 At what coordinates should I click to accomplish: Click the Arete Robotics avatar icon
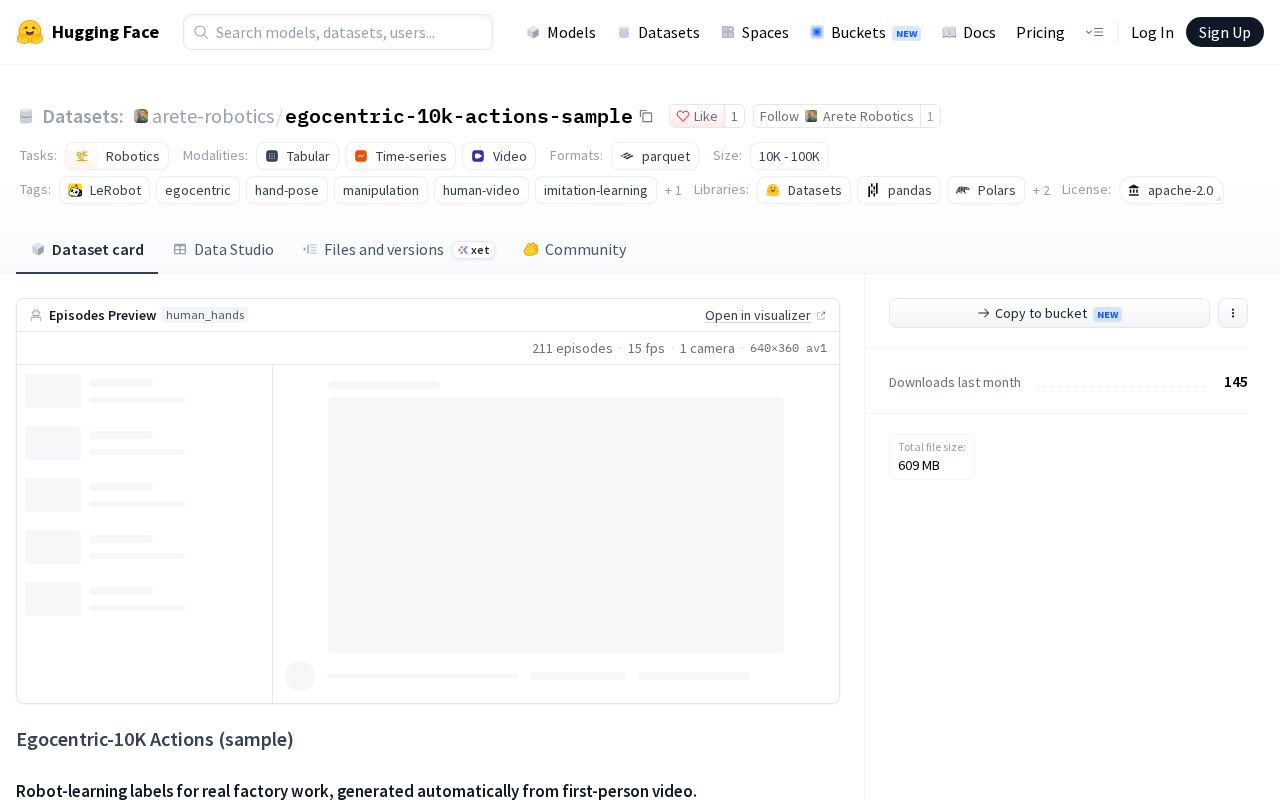[x=141, y=116]
